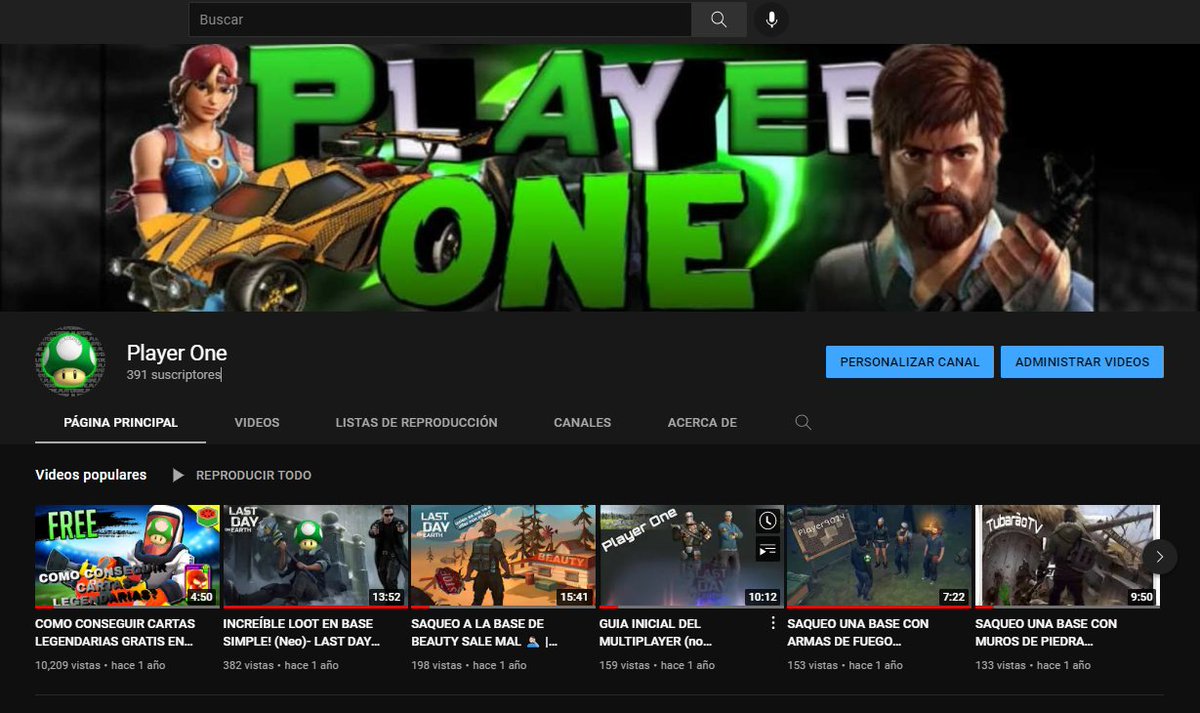The height and width of the screenshot is (713, 1200).
Task: Add GUIA INICIAL video to queue
Action: [767, 548]
